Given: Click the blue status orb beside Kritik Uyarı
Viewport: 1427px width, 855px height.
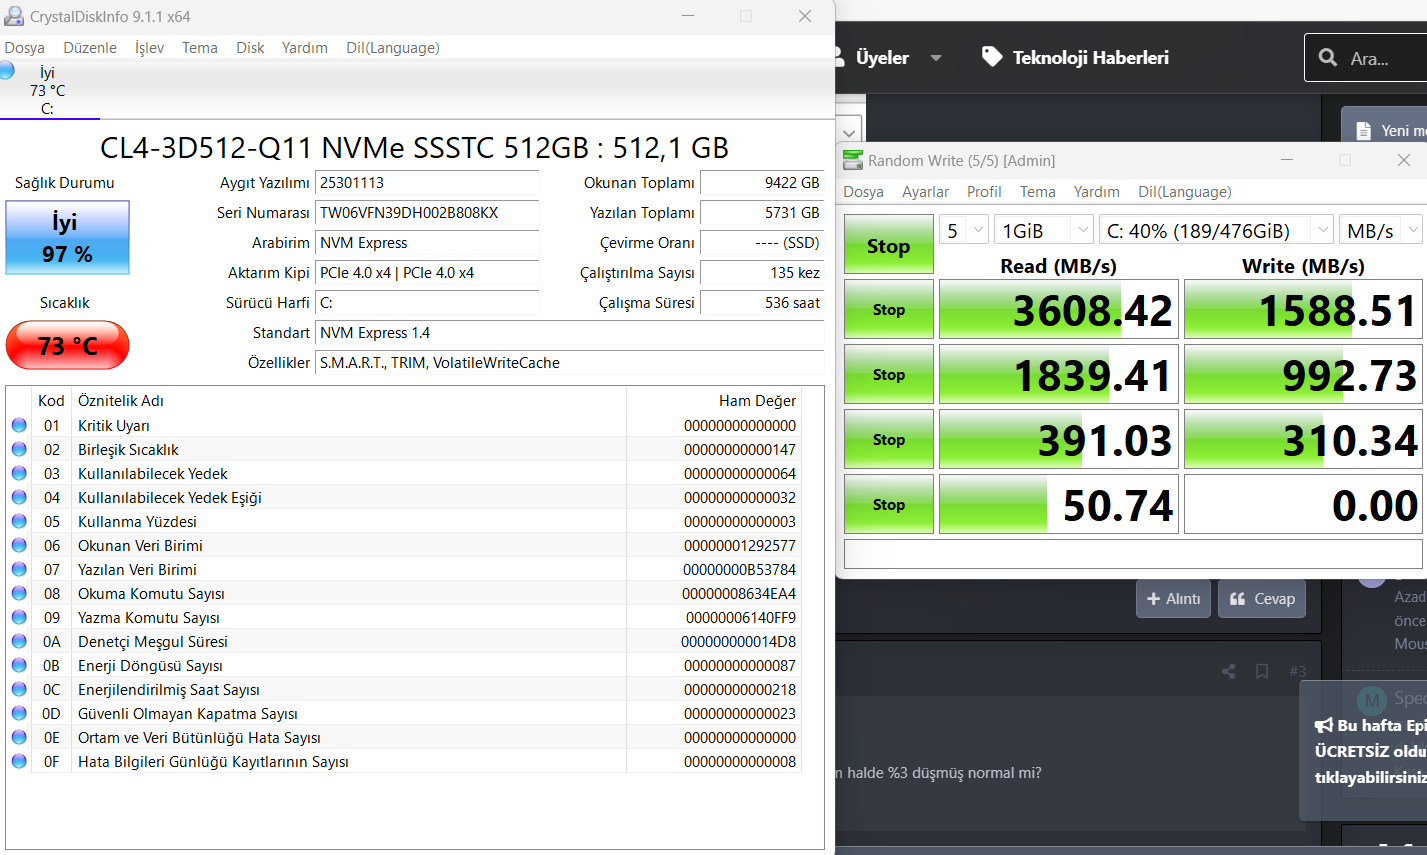Looking at the screenshot, I should pyautogui.click(x=19, y=425).
